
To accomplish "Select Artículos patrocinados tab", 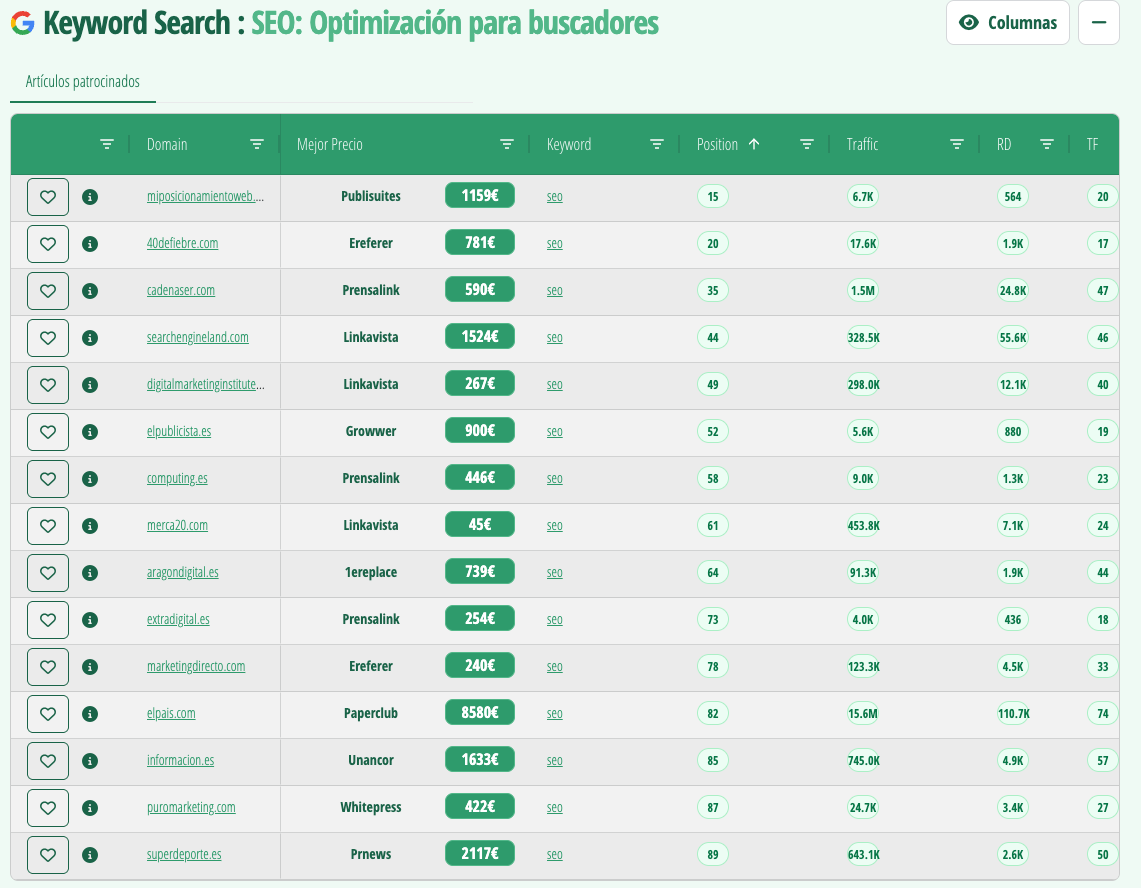I will pos(83,82).
